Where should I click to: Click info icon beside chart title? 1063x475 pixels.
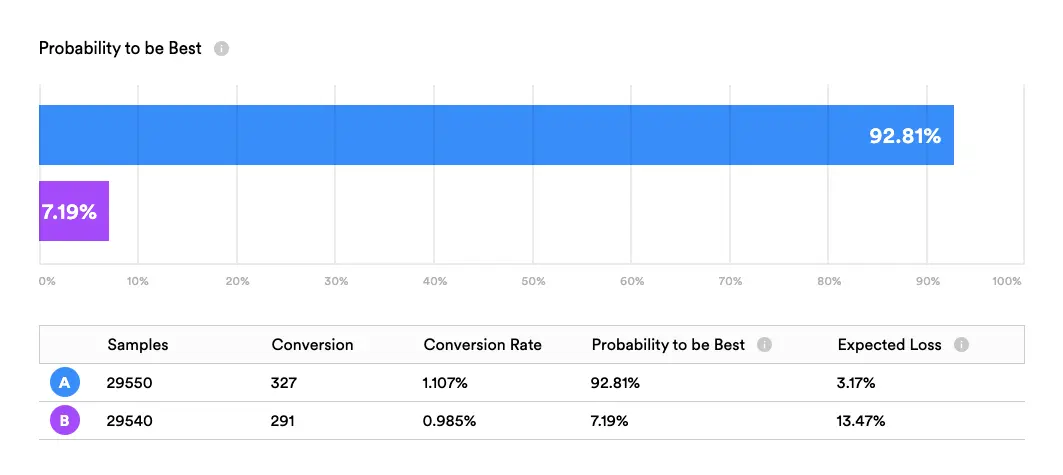click(x=221, y=49)
